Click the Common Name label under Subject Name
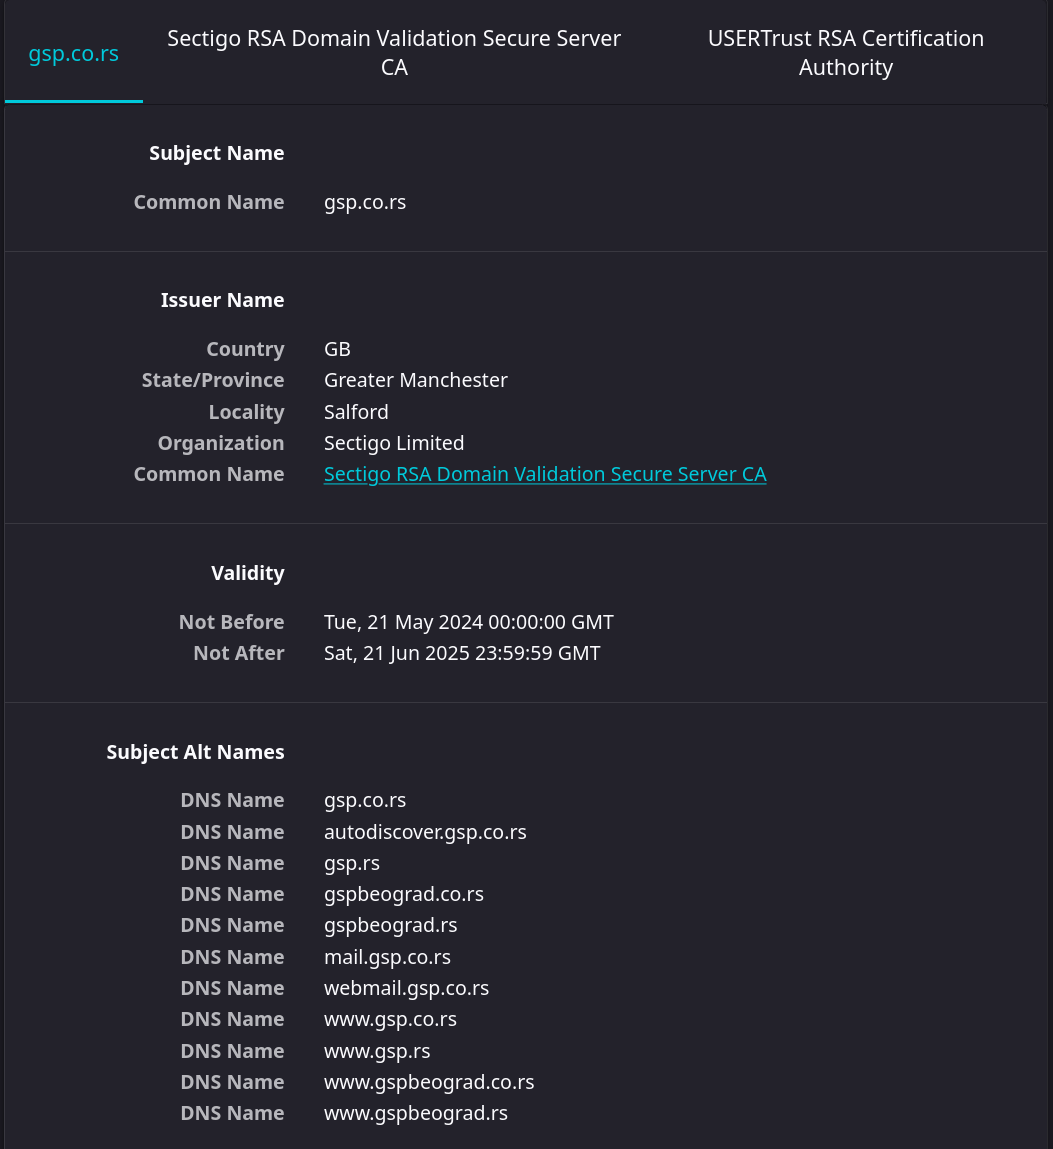This screenshot has height=1149, width=1053. click(x=209, y=202)
